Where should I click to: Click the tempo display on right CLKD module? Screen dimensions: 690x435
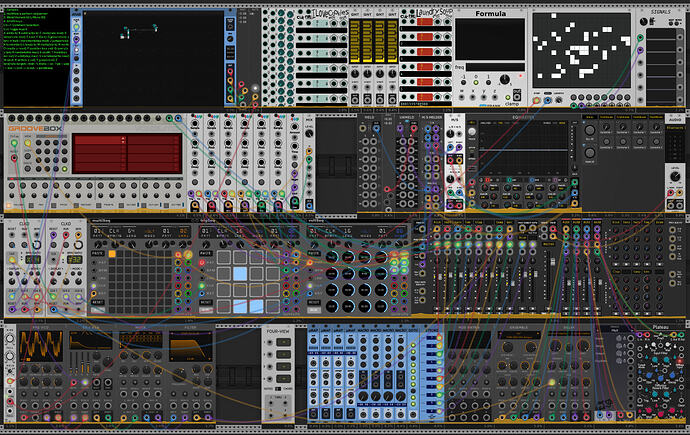click(x=74, y=260)
